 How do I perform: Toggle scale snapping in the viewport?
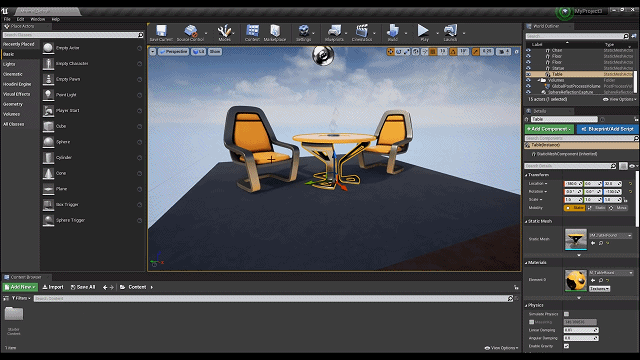tap(476, 52)
